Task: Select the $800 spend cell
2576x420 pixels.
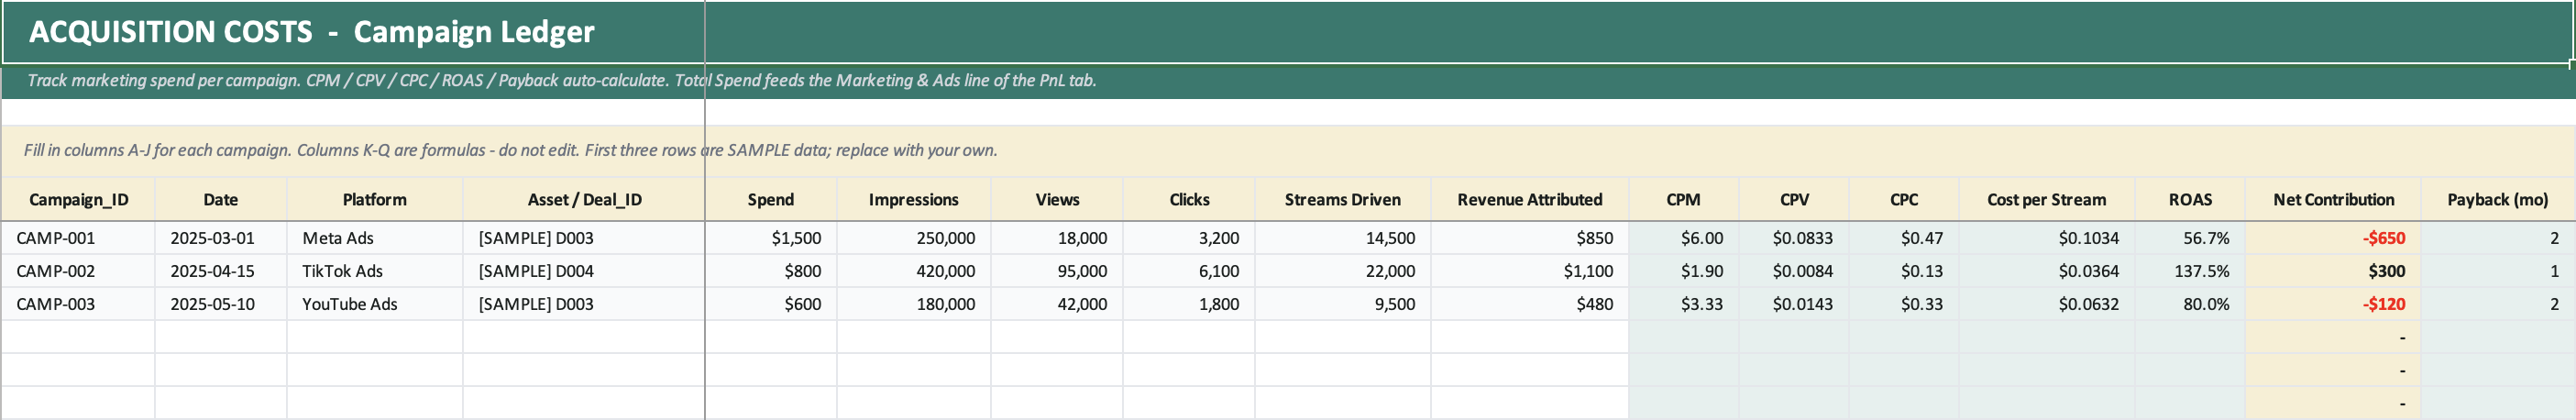Action: pos(771,271)
